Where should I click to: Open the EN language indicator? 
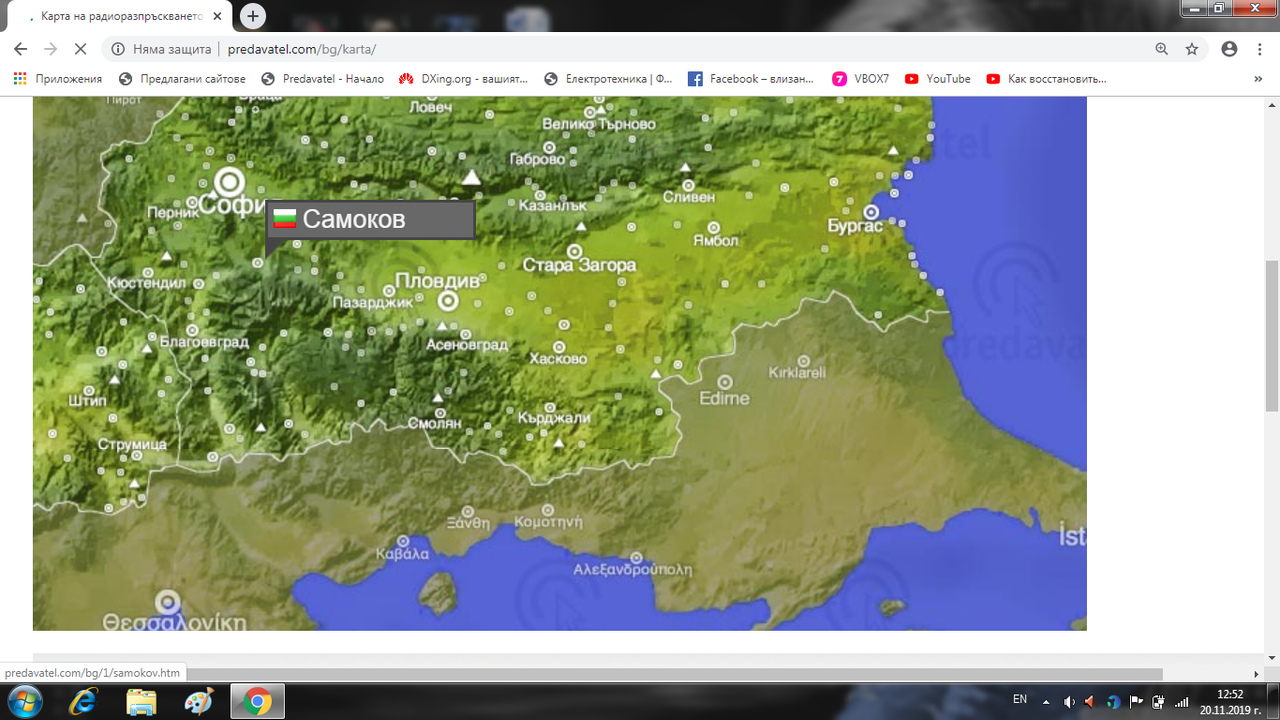(x=1020, y=699)
